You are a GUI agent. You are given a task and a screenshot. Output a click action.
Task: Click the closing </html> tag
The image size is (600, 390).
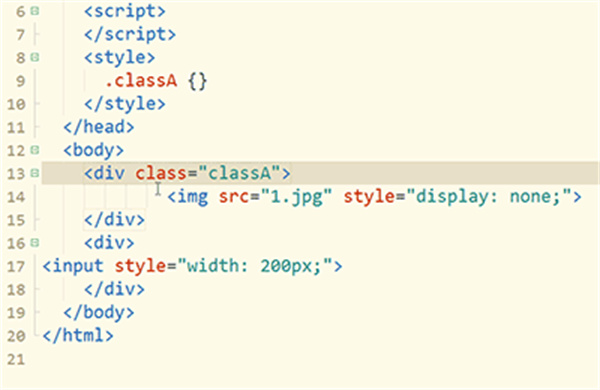point(78,336)
